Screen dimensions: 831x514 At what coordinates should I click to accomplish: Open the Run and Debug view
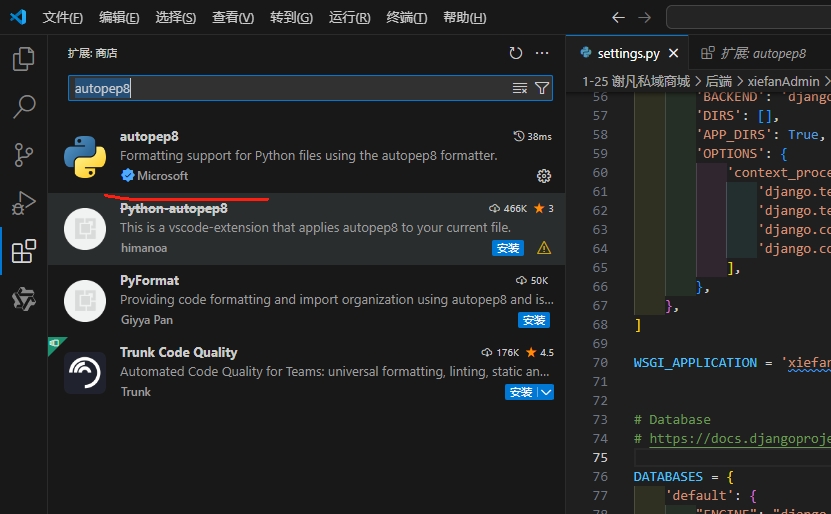point(23,203)
